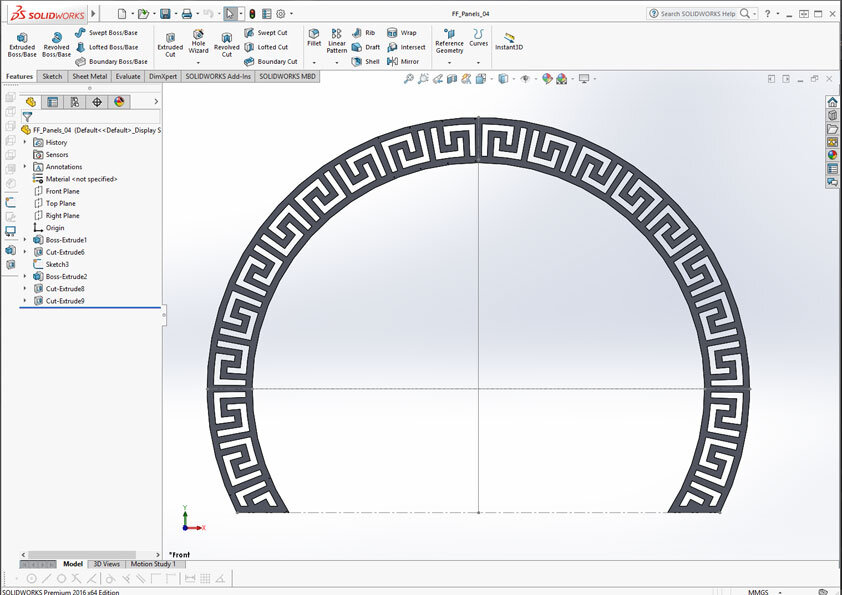Select the Lofted Cut feature
This screenshot has height=595, width=842.
click(266, 47)
